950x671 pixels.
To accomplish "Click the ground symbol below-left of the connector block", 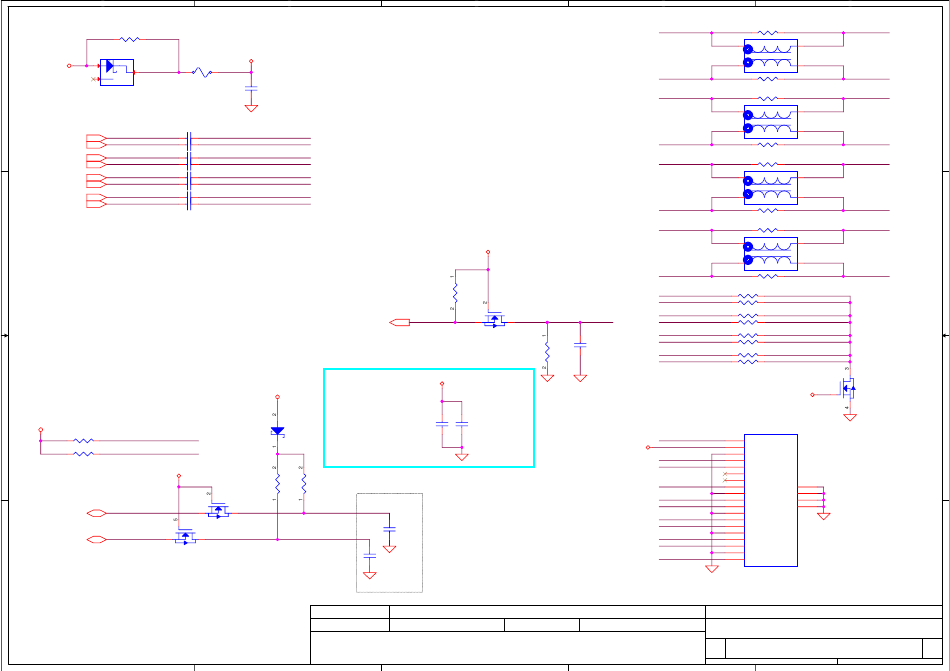I will (x=712, y=569).
